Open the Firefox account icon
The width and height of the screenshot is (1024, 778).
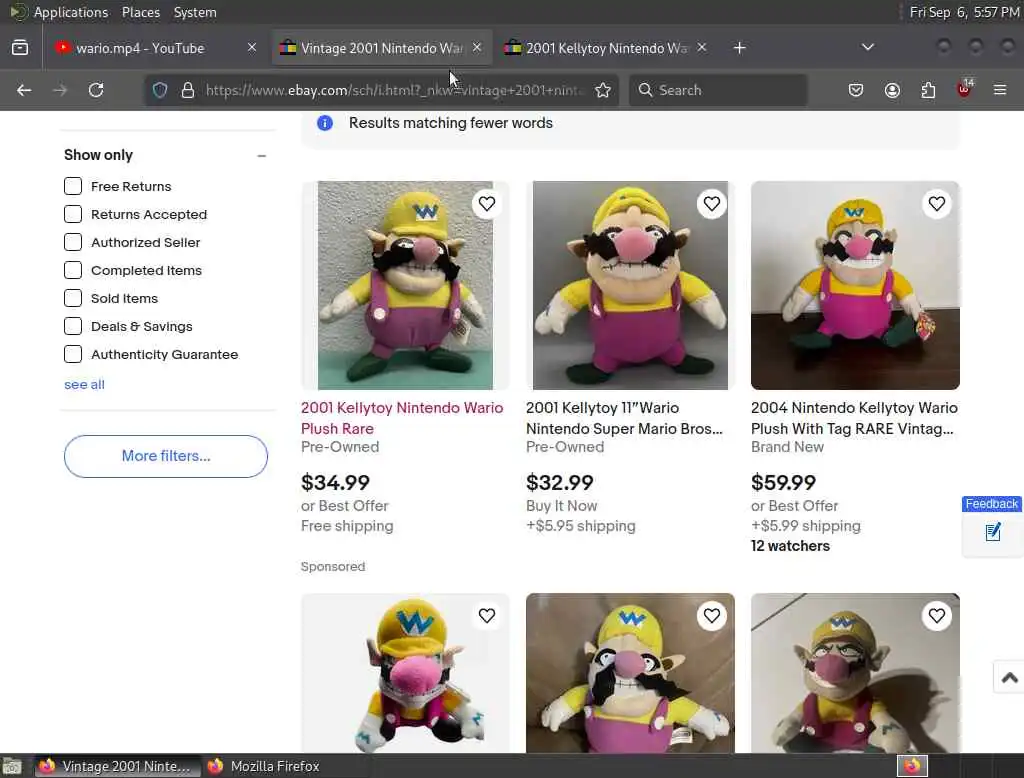click(x=892, y=90)
